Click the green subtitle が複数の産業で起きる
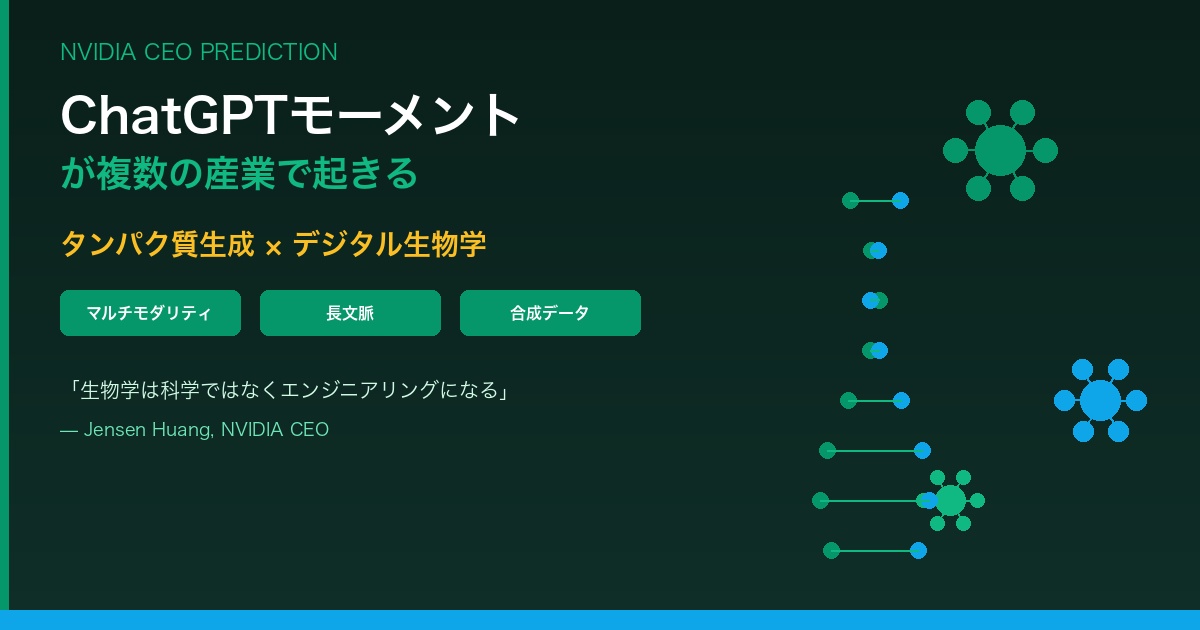The height and width of the screenshot is (630, 1200). (239, 173)
